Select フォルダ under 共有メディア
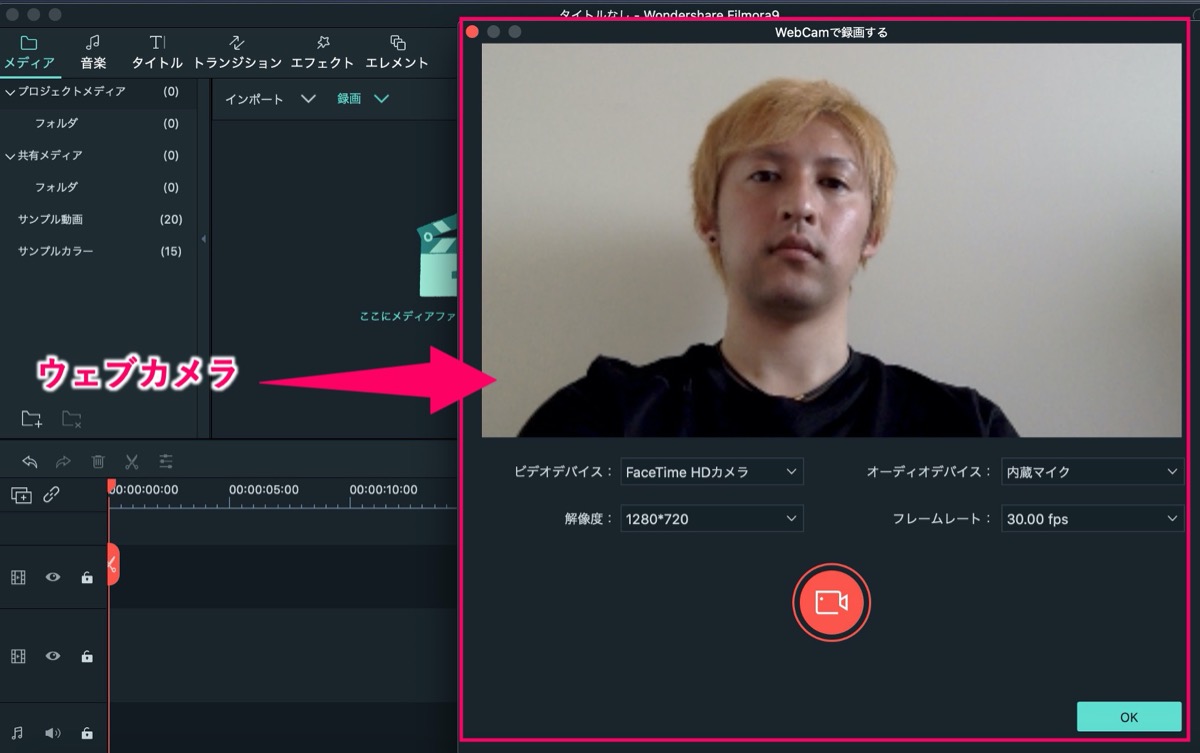 (x=56, y=188)
